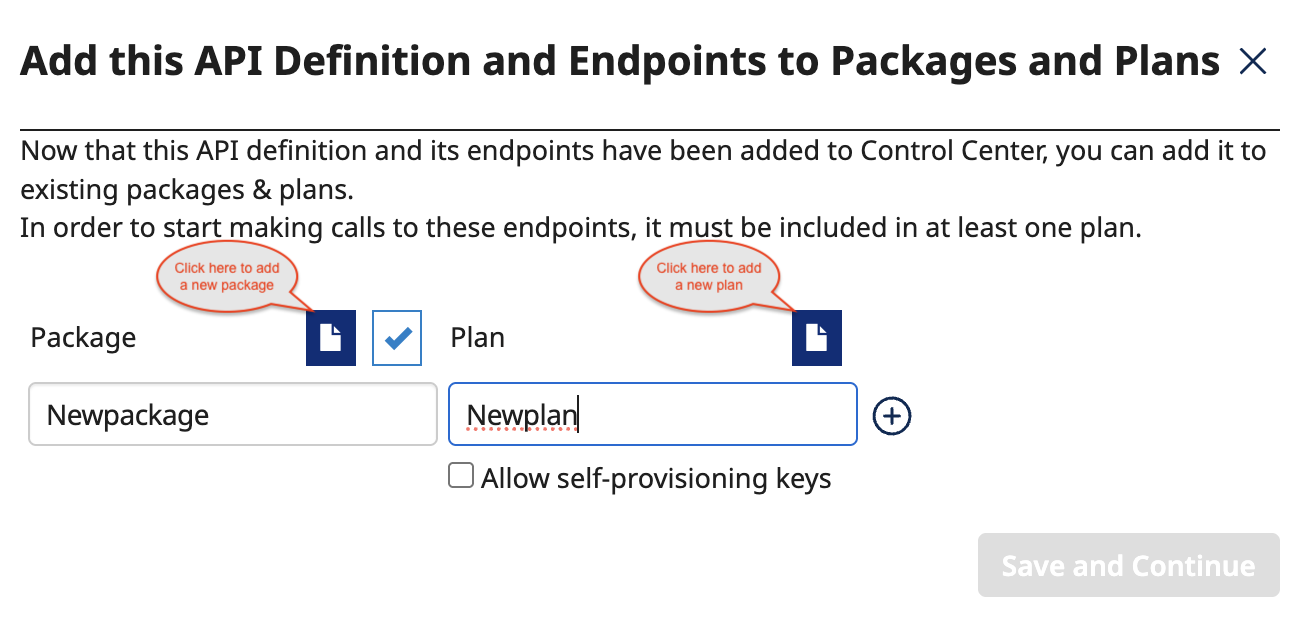
Task: Click the Plan column label
Action: pos(478,338)
